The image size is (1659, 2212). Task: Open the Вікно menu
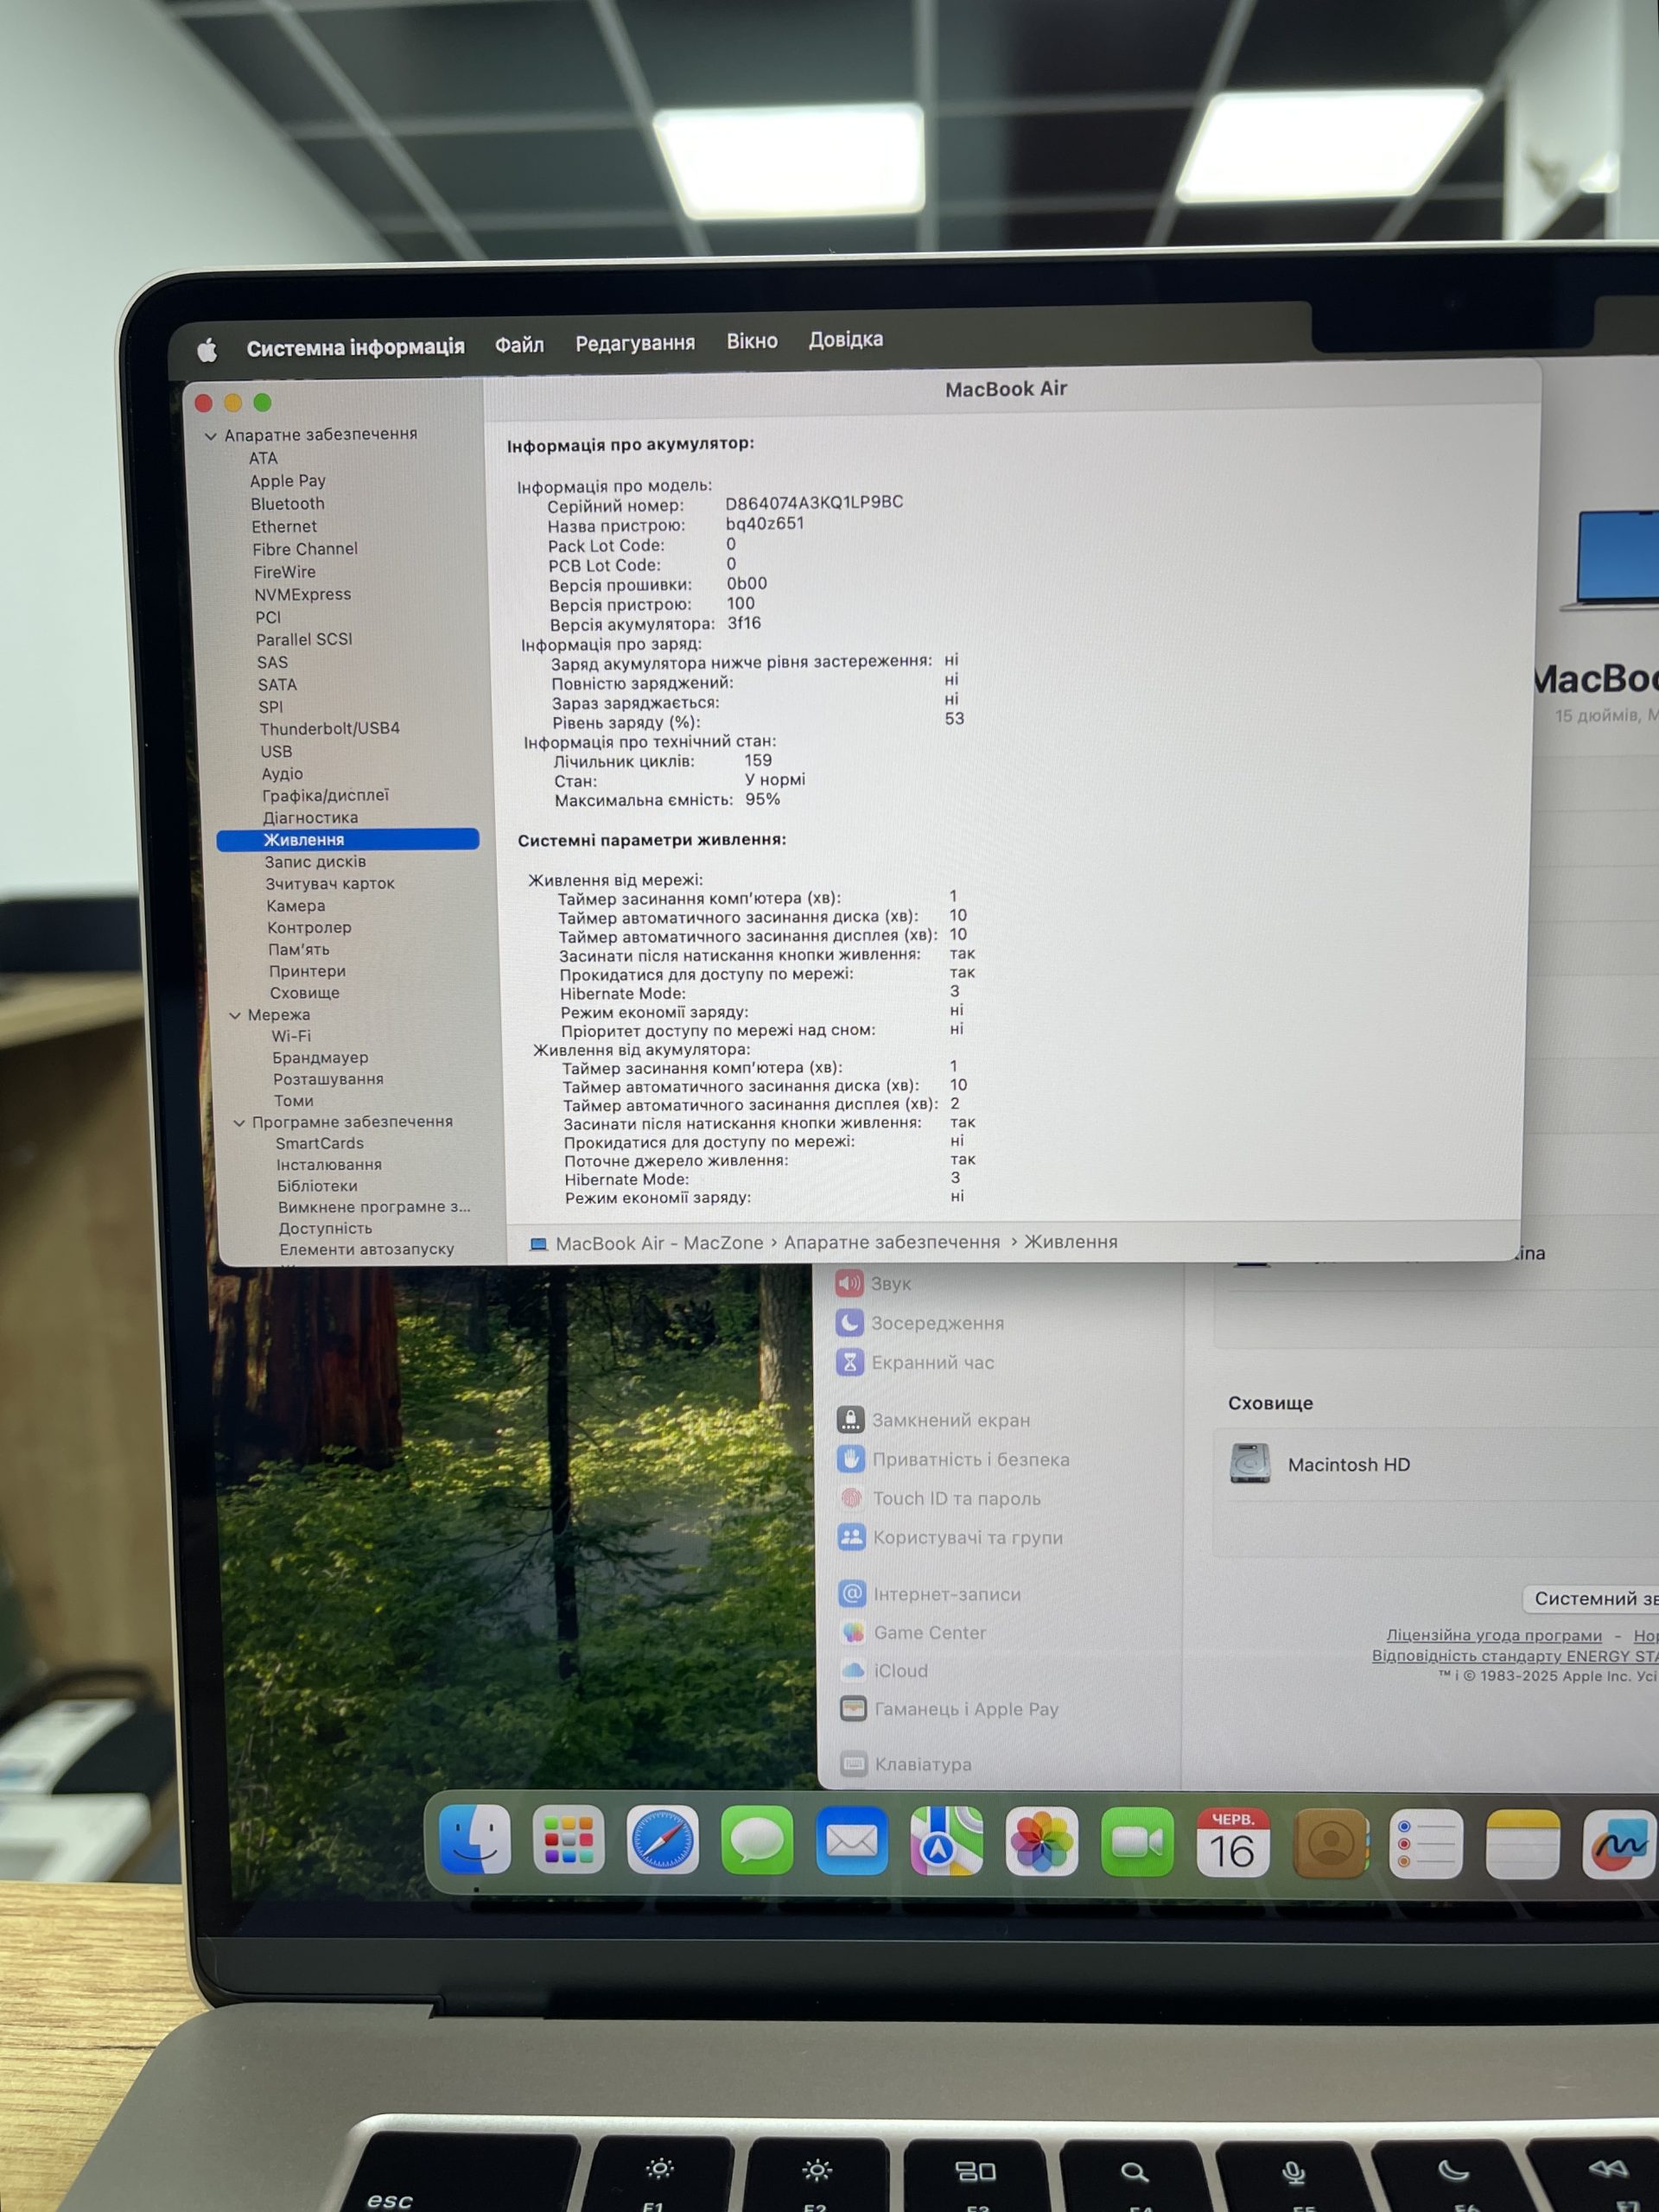[752, 341]
